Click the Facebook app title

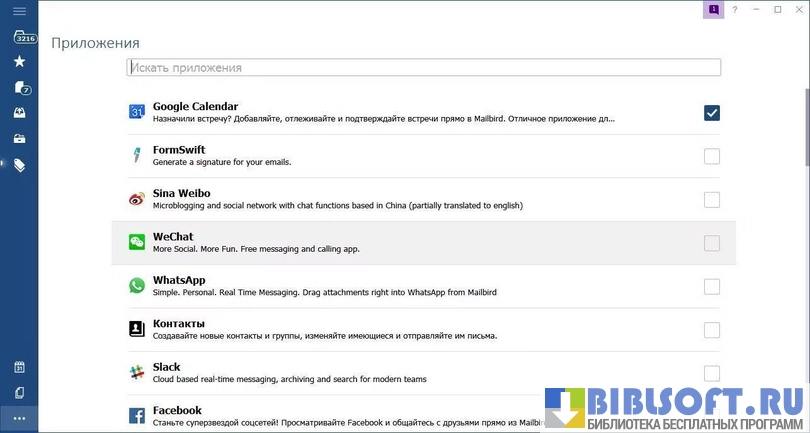177,410
